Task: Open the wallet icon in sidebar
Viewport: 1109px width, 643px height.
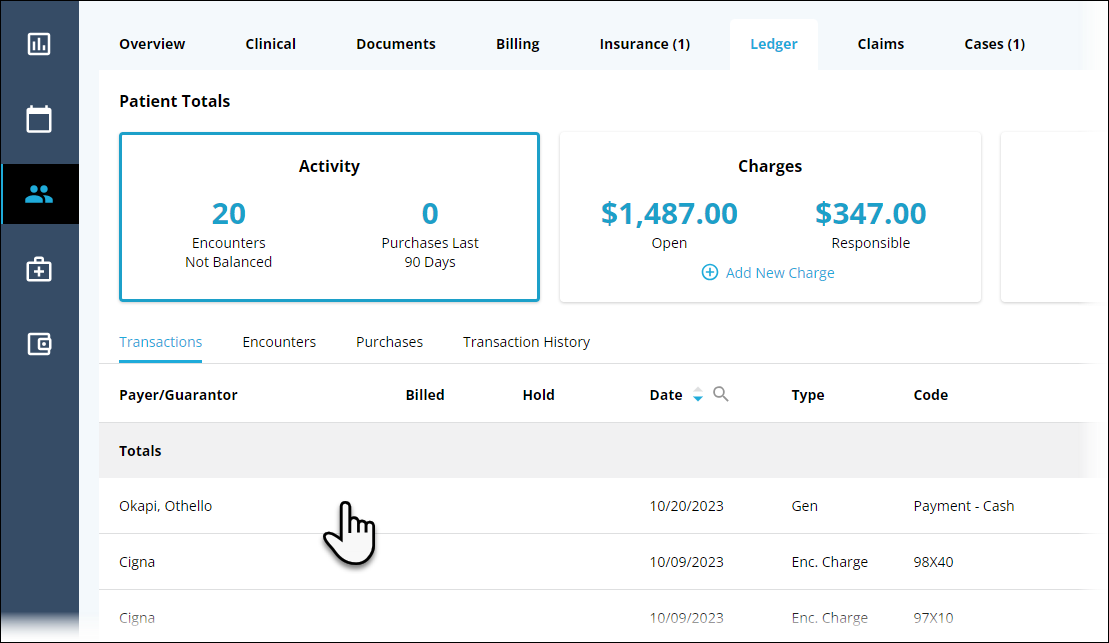Action: coord(39,344)
